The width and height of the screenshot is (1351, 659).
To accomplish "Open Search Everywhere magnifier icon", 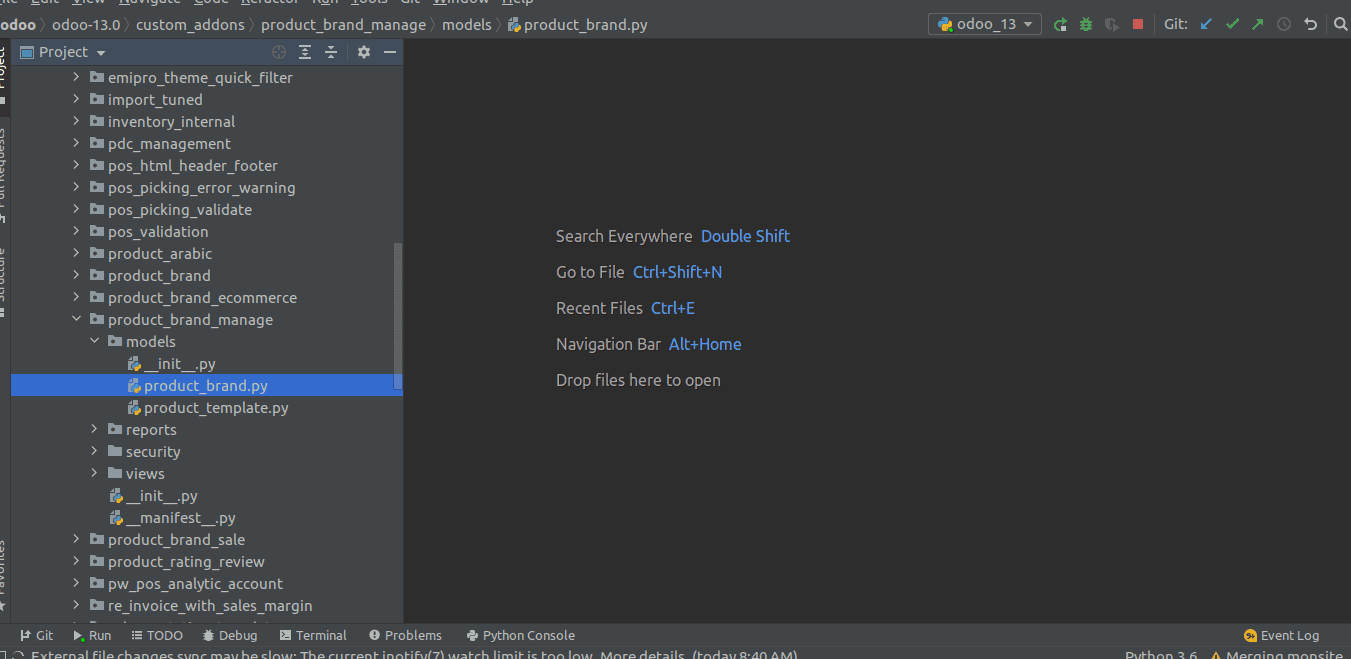I will point(1340,24).
